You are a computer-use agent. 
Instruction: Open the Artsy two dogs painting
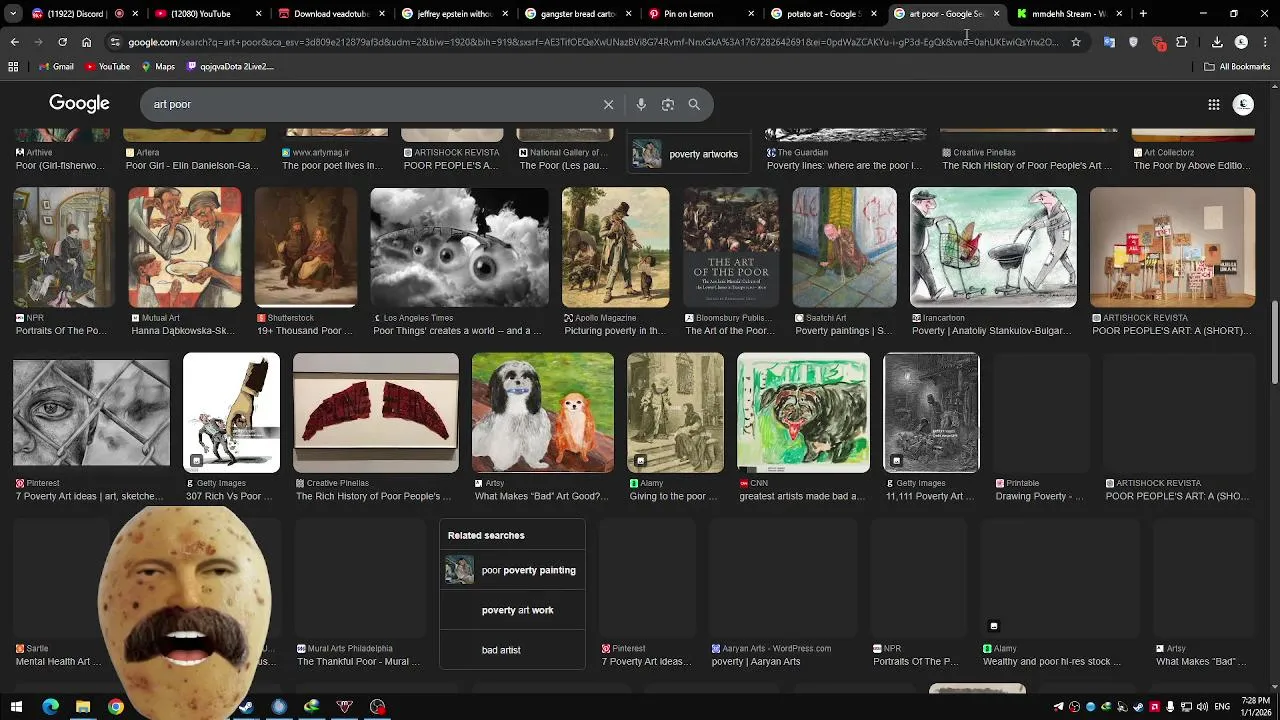pos(543,412)
